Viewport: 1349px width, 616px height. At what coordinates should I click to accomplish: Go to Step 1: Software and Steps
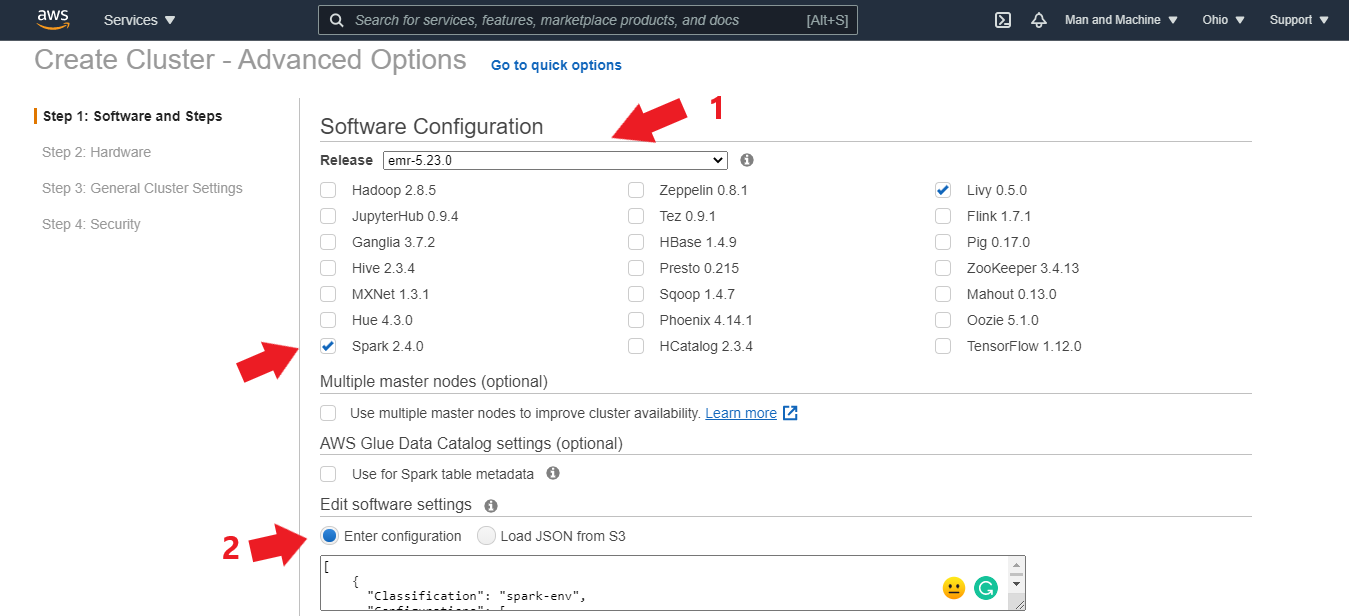pos(133,116)
